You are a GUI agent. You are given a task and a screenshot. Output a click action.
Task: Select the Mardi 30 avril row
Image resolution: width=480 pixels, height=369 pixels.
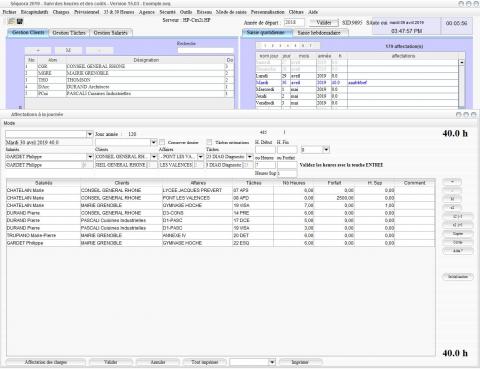coord(357,83)
